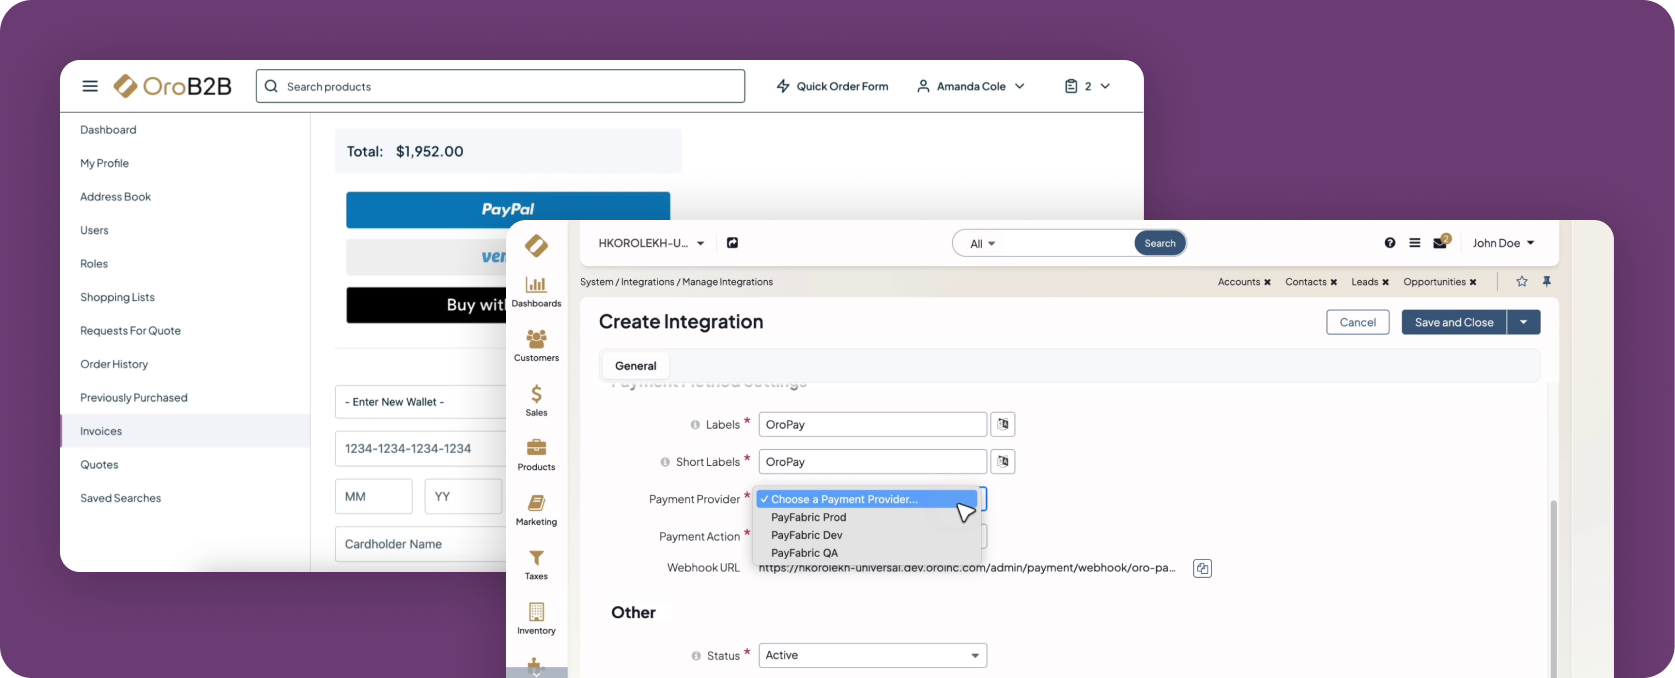Open My Profile in OroB2B sidebar
This screenshot has width=1675, height=678.
104,163
